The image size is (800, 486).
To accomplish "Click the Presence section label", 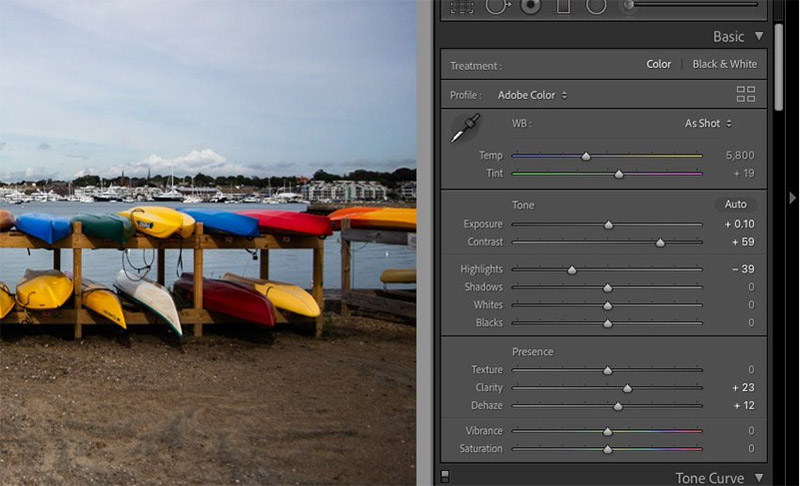I will [533, 352].
